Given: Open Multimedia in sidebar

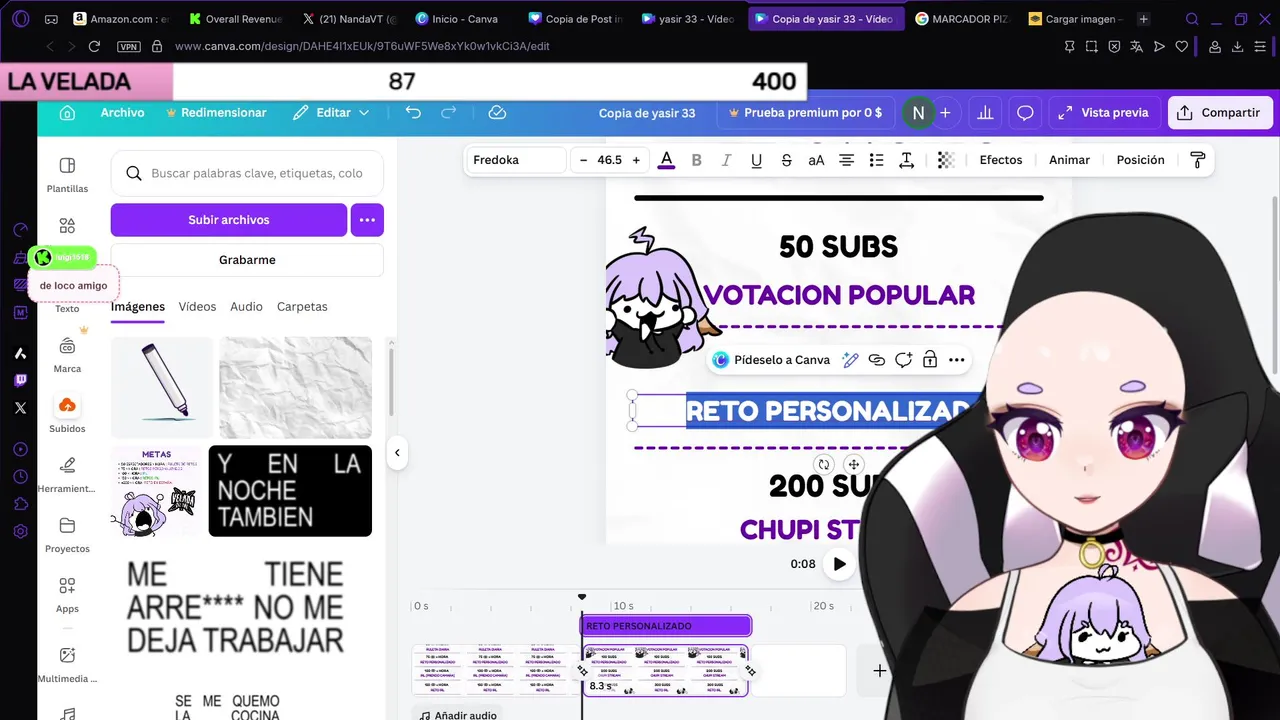Looking at the screenshot, I should pos(67,667).
